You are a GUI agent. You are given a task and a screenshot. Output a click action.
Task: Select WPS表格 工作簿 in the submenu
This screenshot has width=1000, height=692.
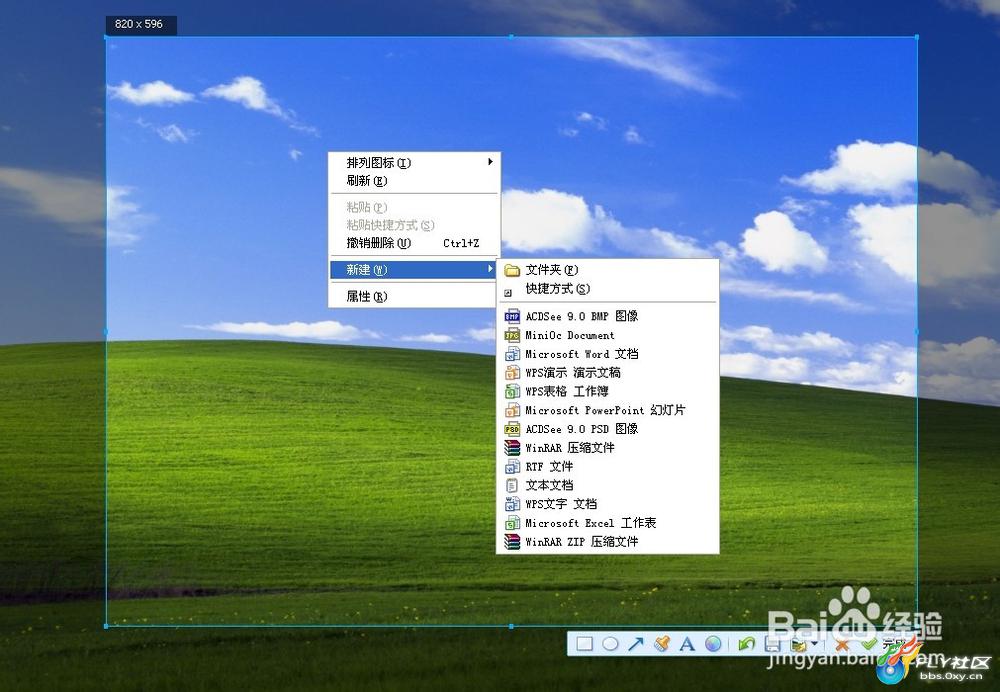608,391
